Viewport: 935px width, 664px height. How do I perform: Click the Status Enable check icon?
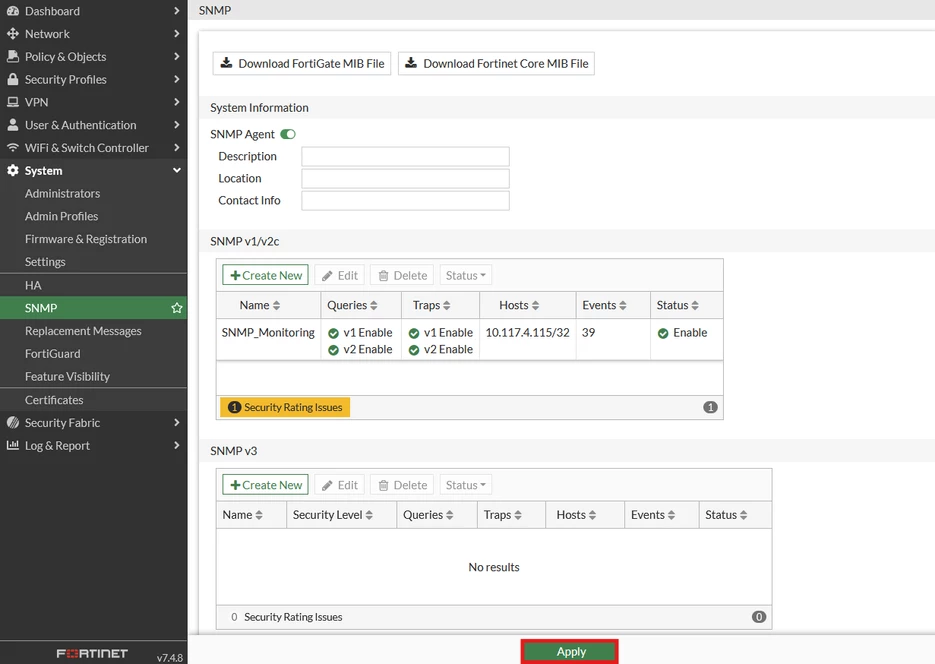pos(663,333)
